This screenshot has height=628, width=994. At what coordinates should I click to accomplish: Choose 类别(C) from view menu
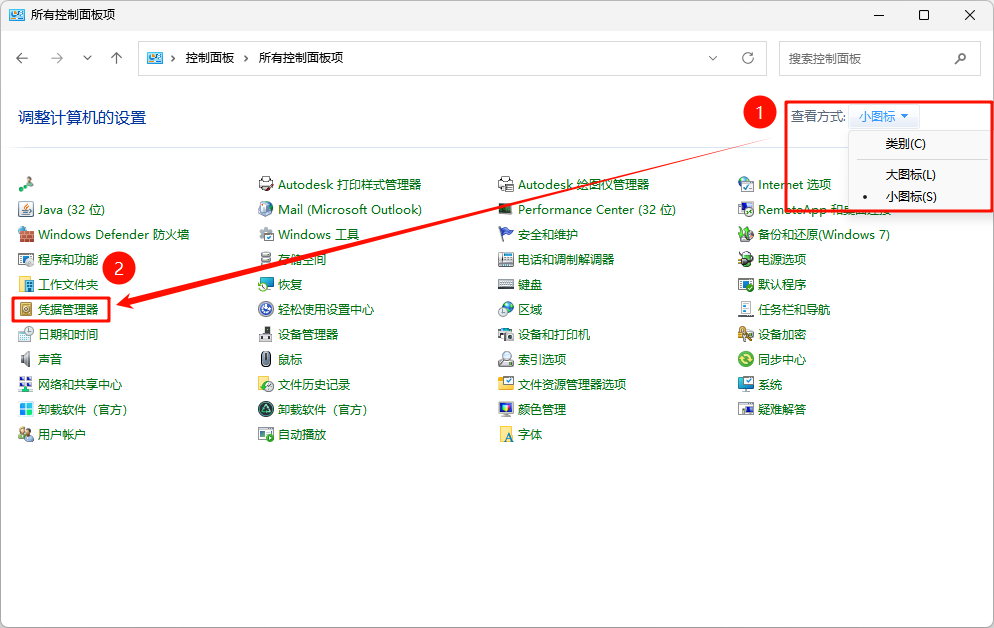click(x=905, y=144)
